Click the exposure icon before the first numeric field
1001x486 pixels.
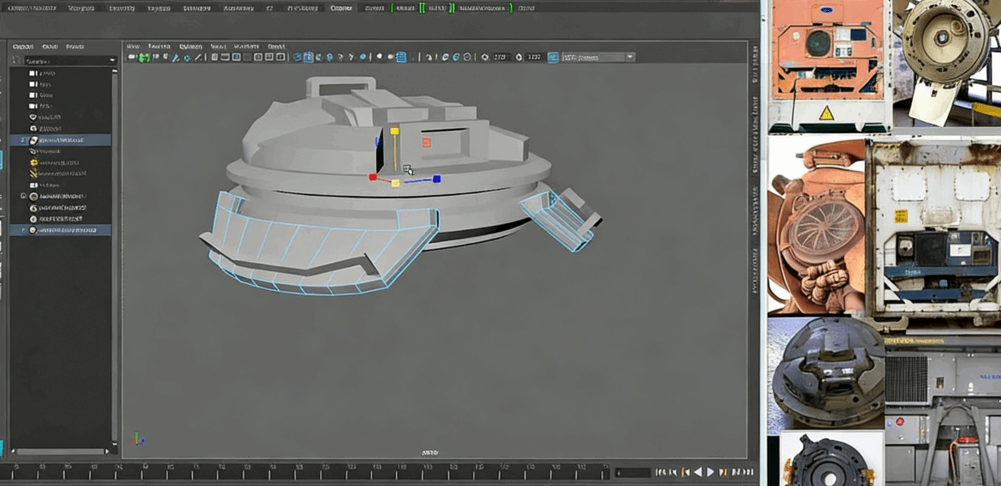pyautogui.click(x=485, y=58)
